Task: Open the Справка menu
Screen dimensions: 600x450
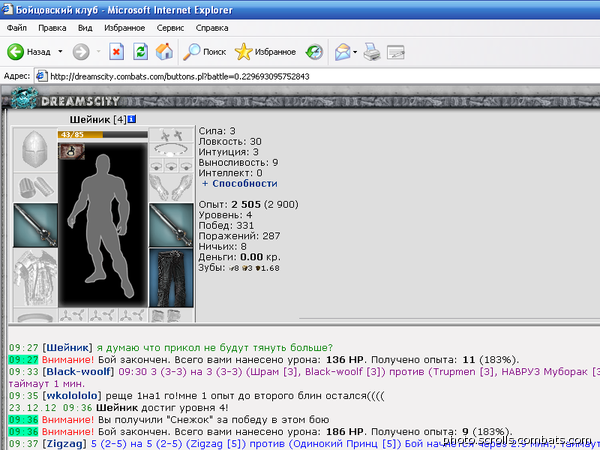Action: coord(212,28)
